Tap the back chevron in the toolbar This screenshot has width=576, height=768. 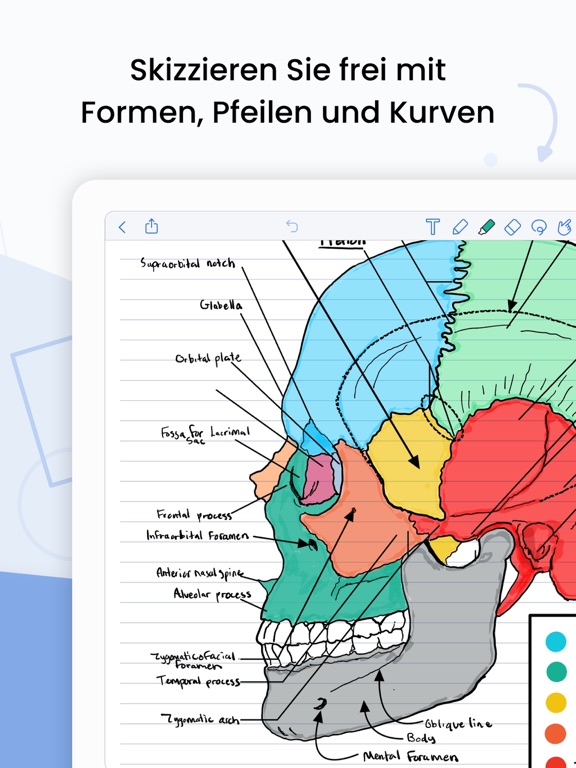(122, 227)
